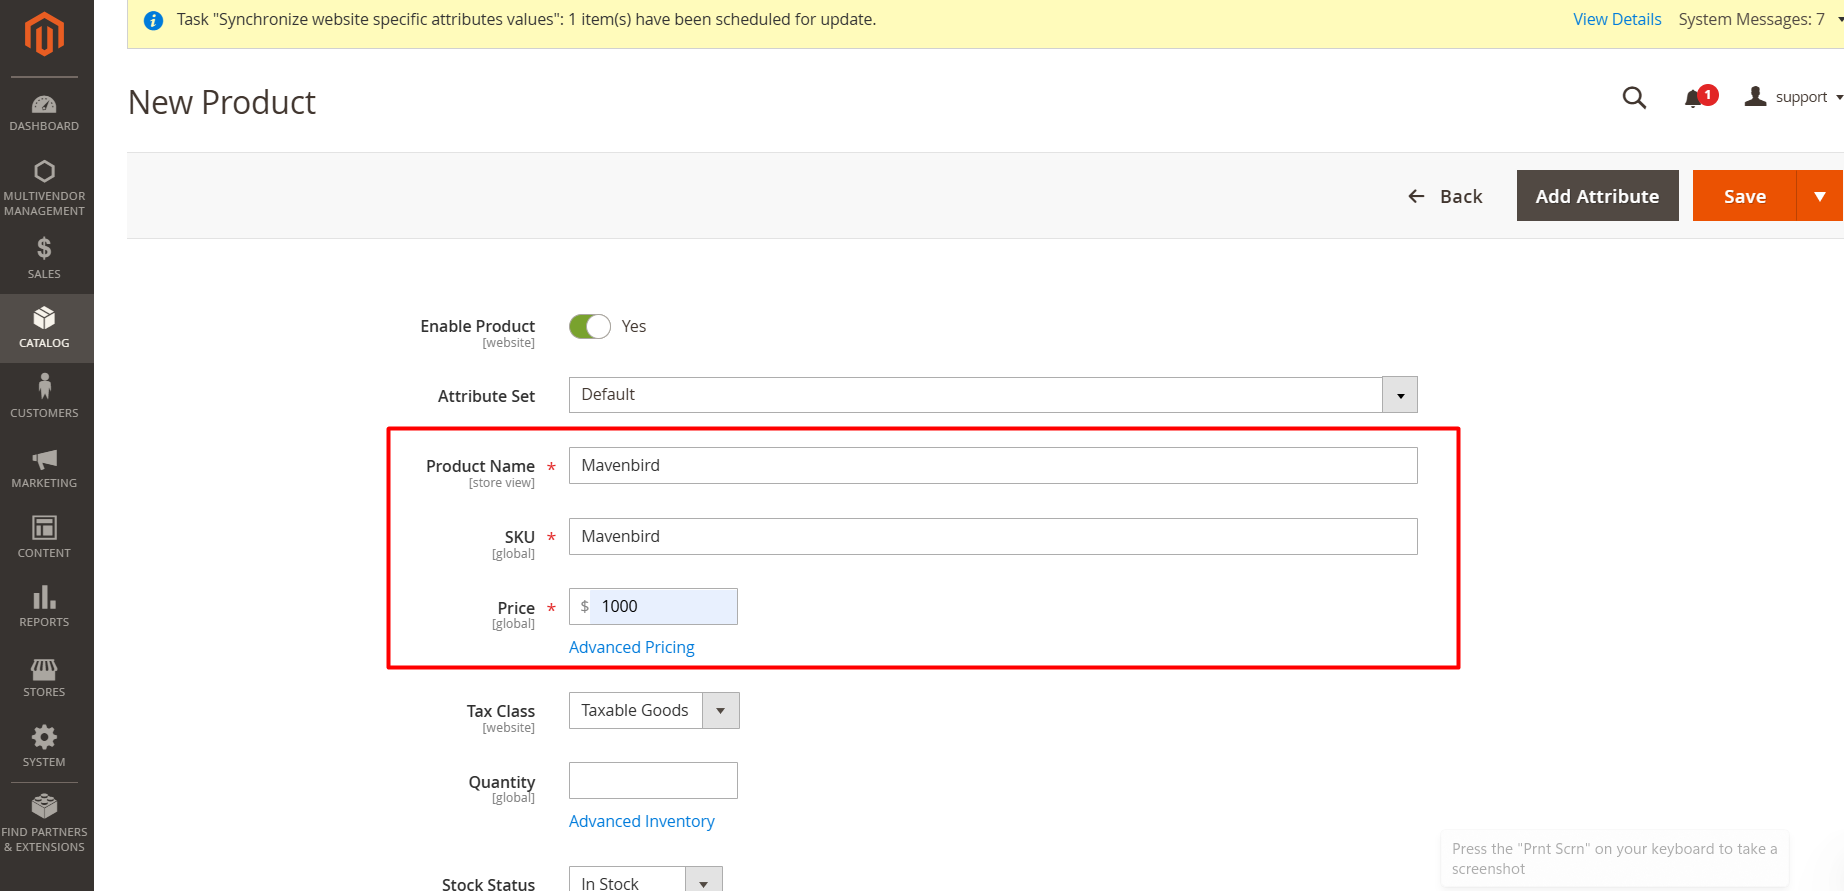Focus the Price input field
Image resolution: width=1844 pixels, height=891 pixels.
(x=653, y=607)
